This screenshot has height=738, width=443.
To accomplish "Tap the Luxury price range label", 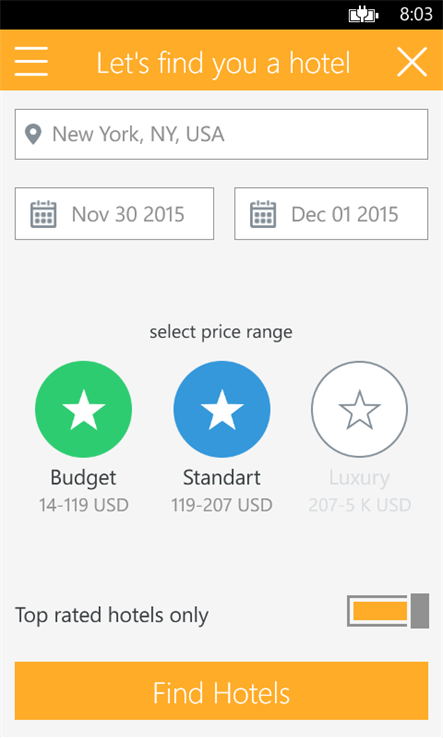I will (x=359, y=478).
